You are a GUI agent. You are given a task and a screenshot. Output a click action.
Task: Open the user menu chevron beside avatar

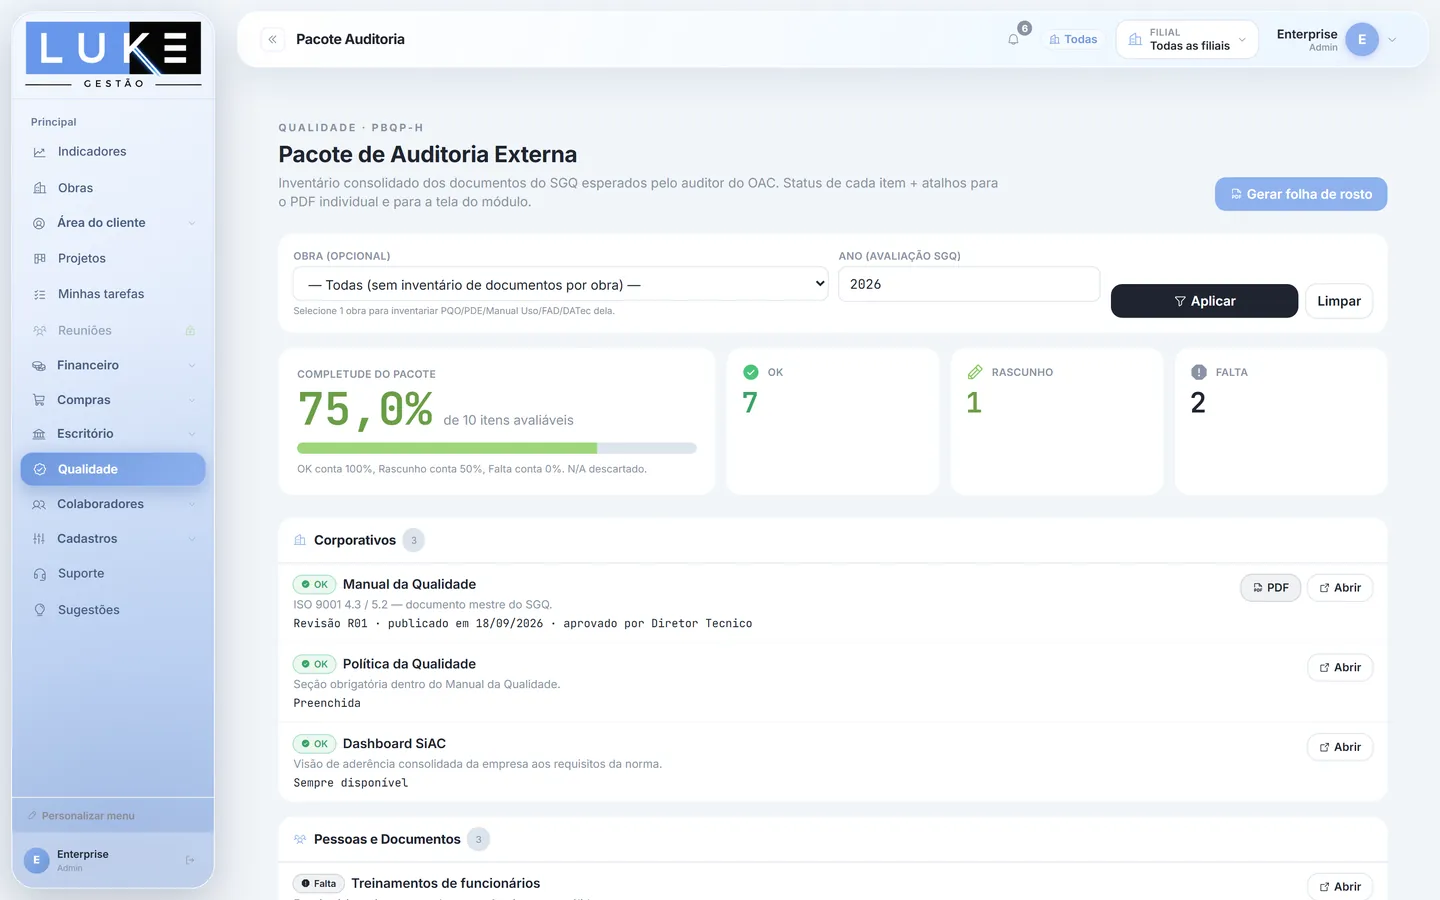(x=1392, y=40)
